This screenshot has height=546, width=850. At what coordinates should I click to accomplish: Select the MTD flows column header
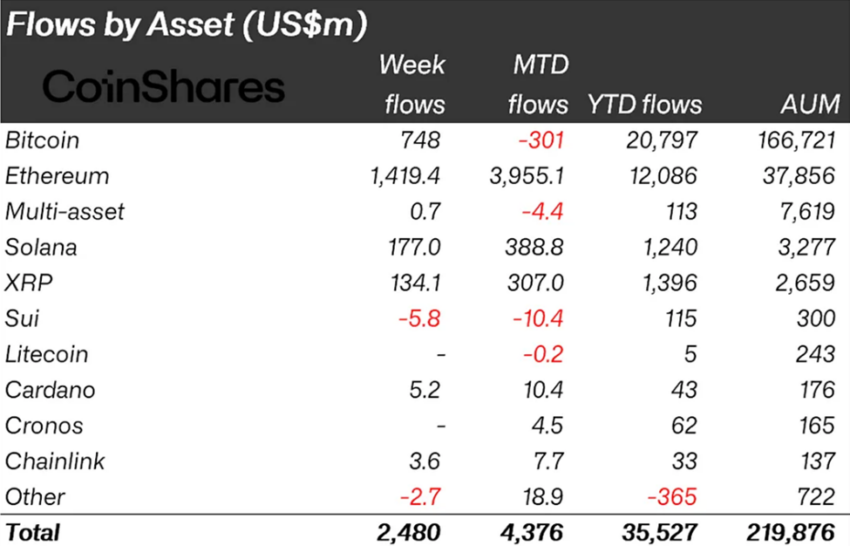pos(537,85)
